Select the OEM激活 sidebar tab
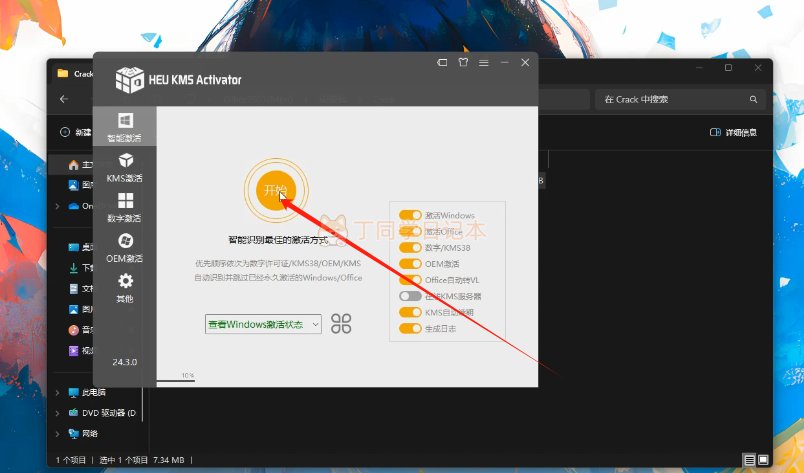The image size is (804, 473). click(125, 248)
